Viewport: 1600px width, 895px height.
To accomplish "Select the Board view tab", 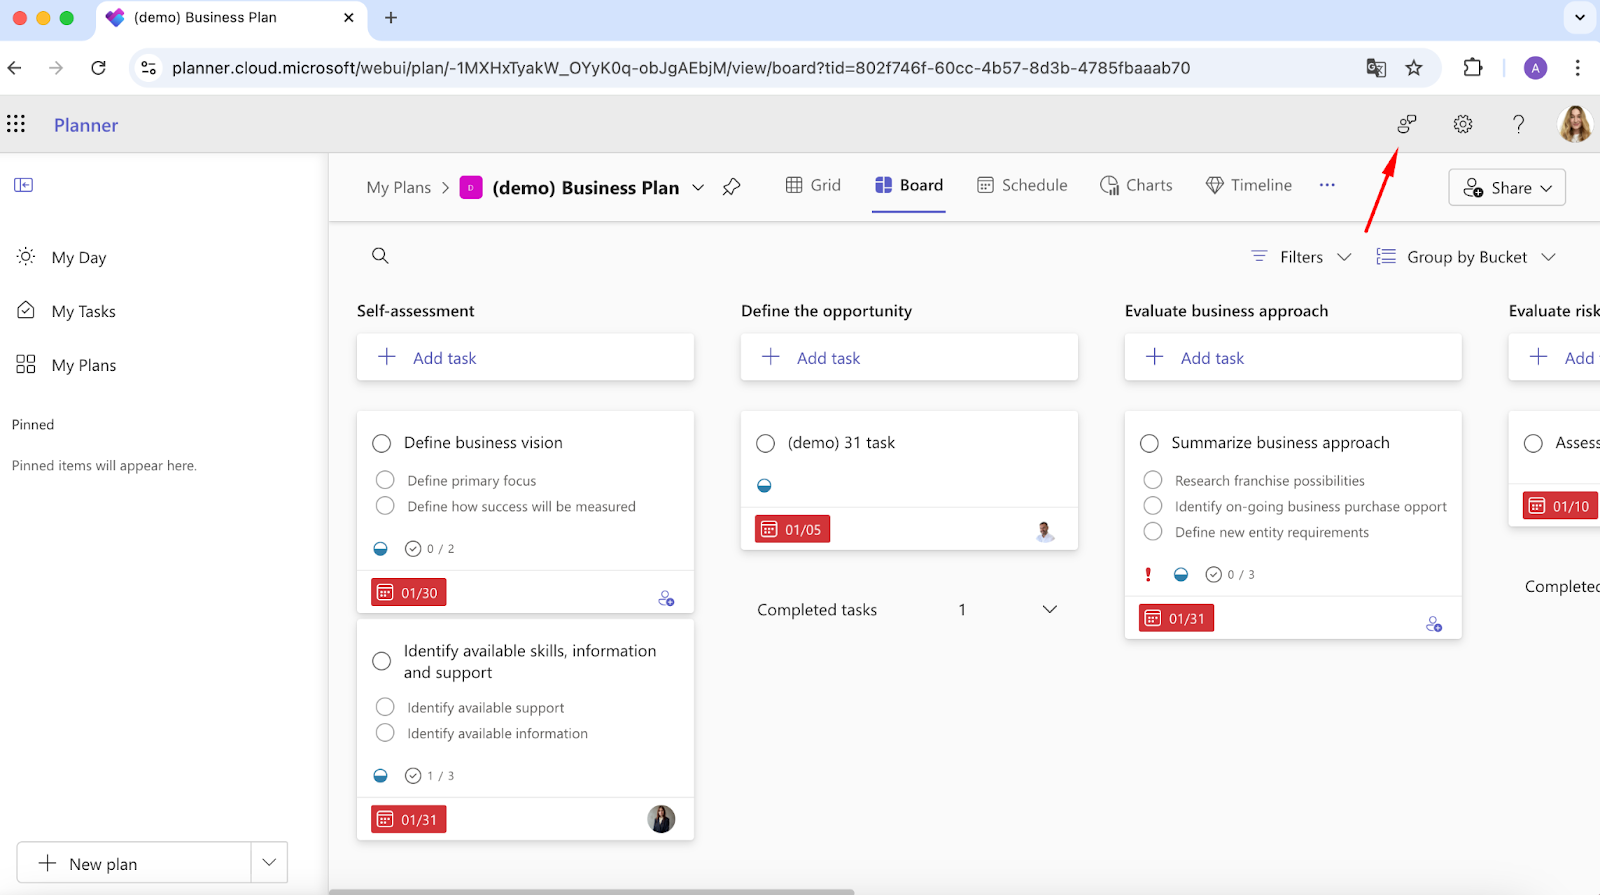I will click(909, 185).
